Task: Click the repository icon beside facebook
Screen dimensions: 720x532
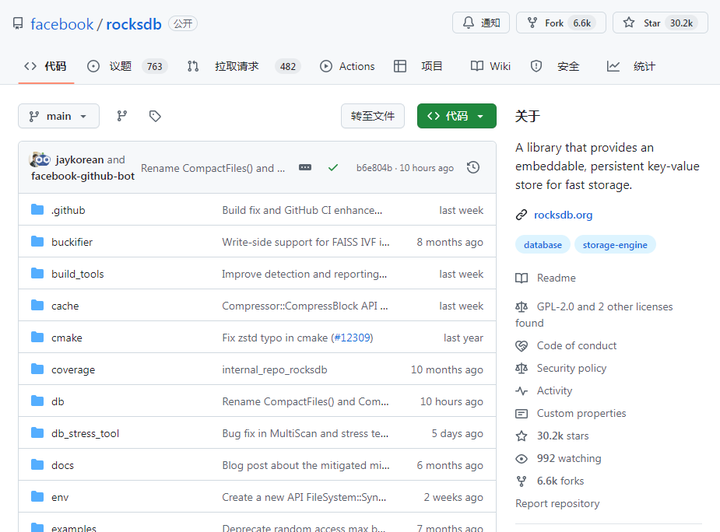Action: point(18,23)
